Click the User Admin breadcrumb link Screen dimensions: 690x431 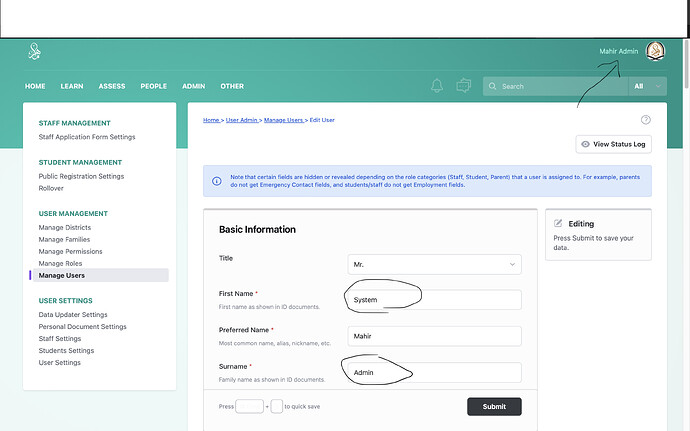(242, 120)
